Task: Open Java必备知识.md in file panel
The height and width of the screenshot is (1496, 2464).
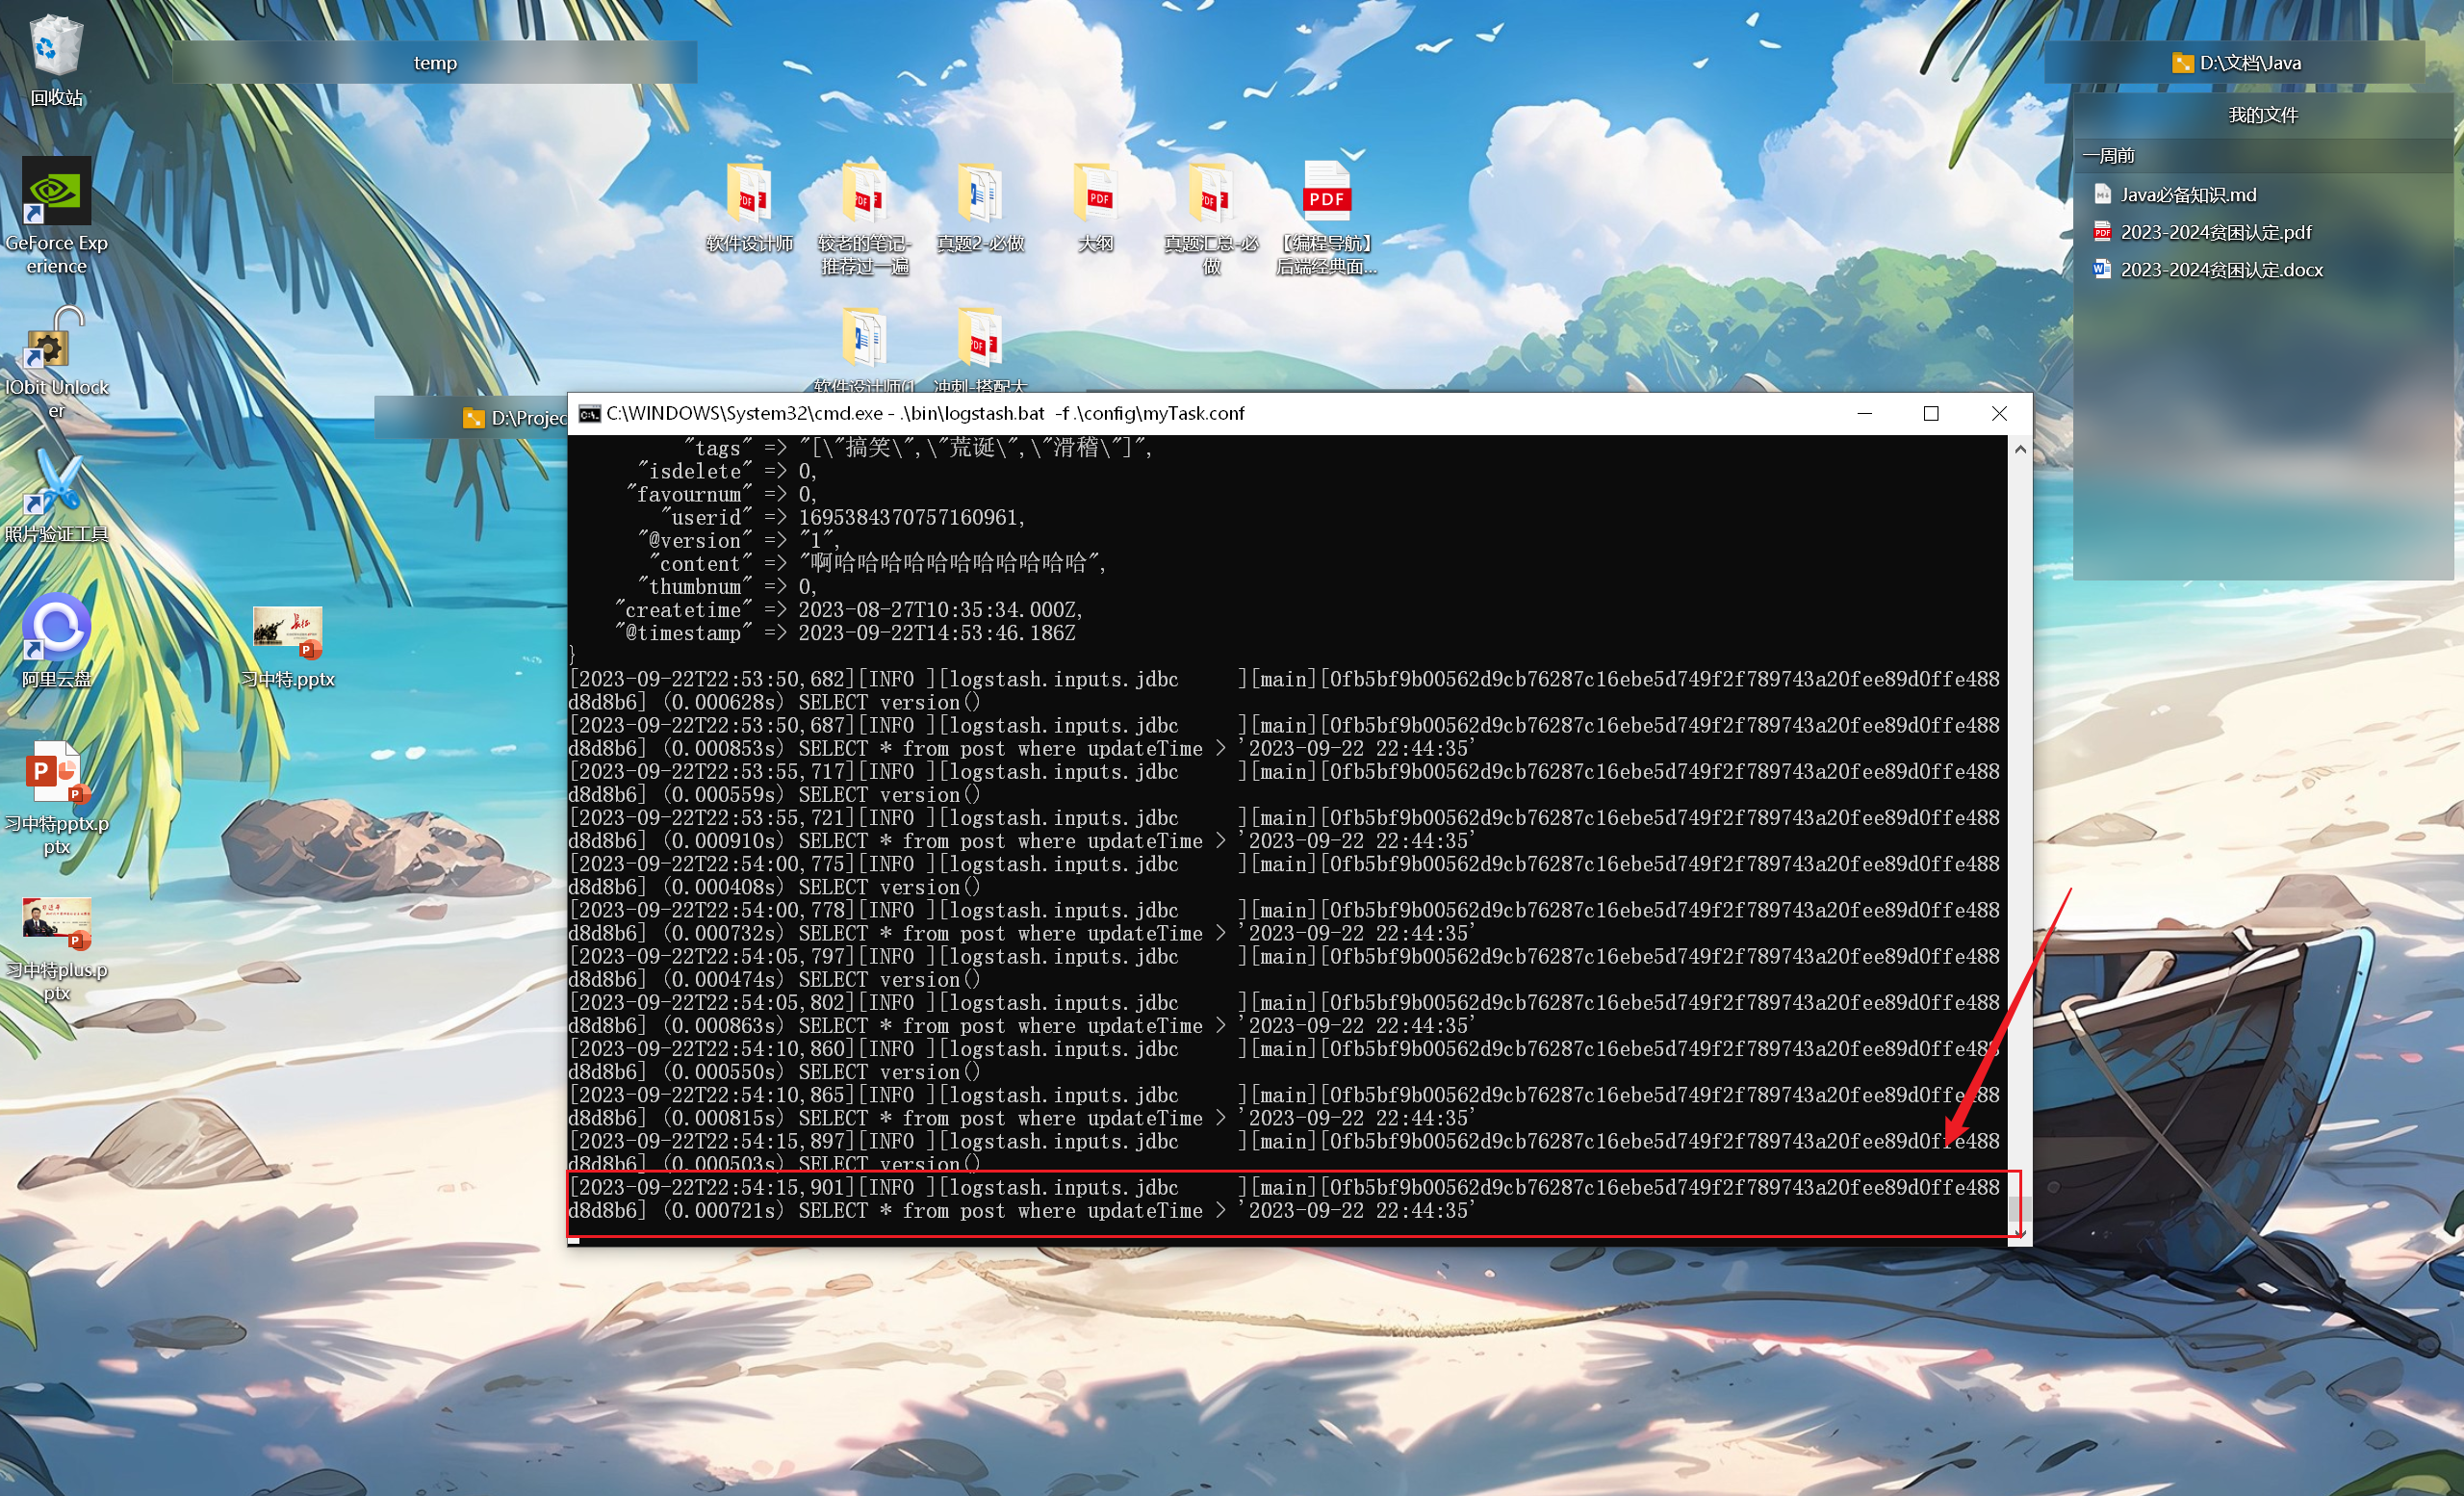Action: (2188, 195)
